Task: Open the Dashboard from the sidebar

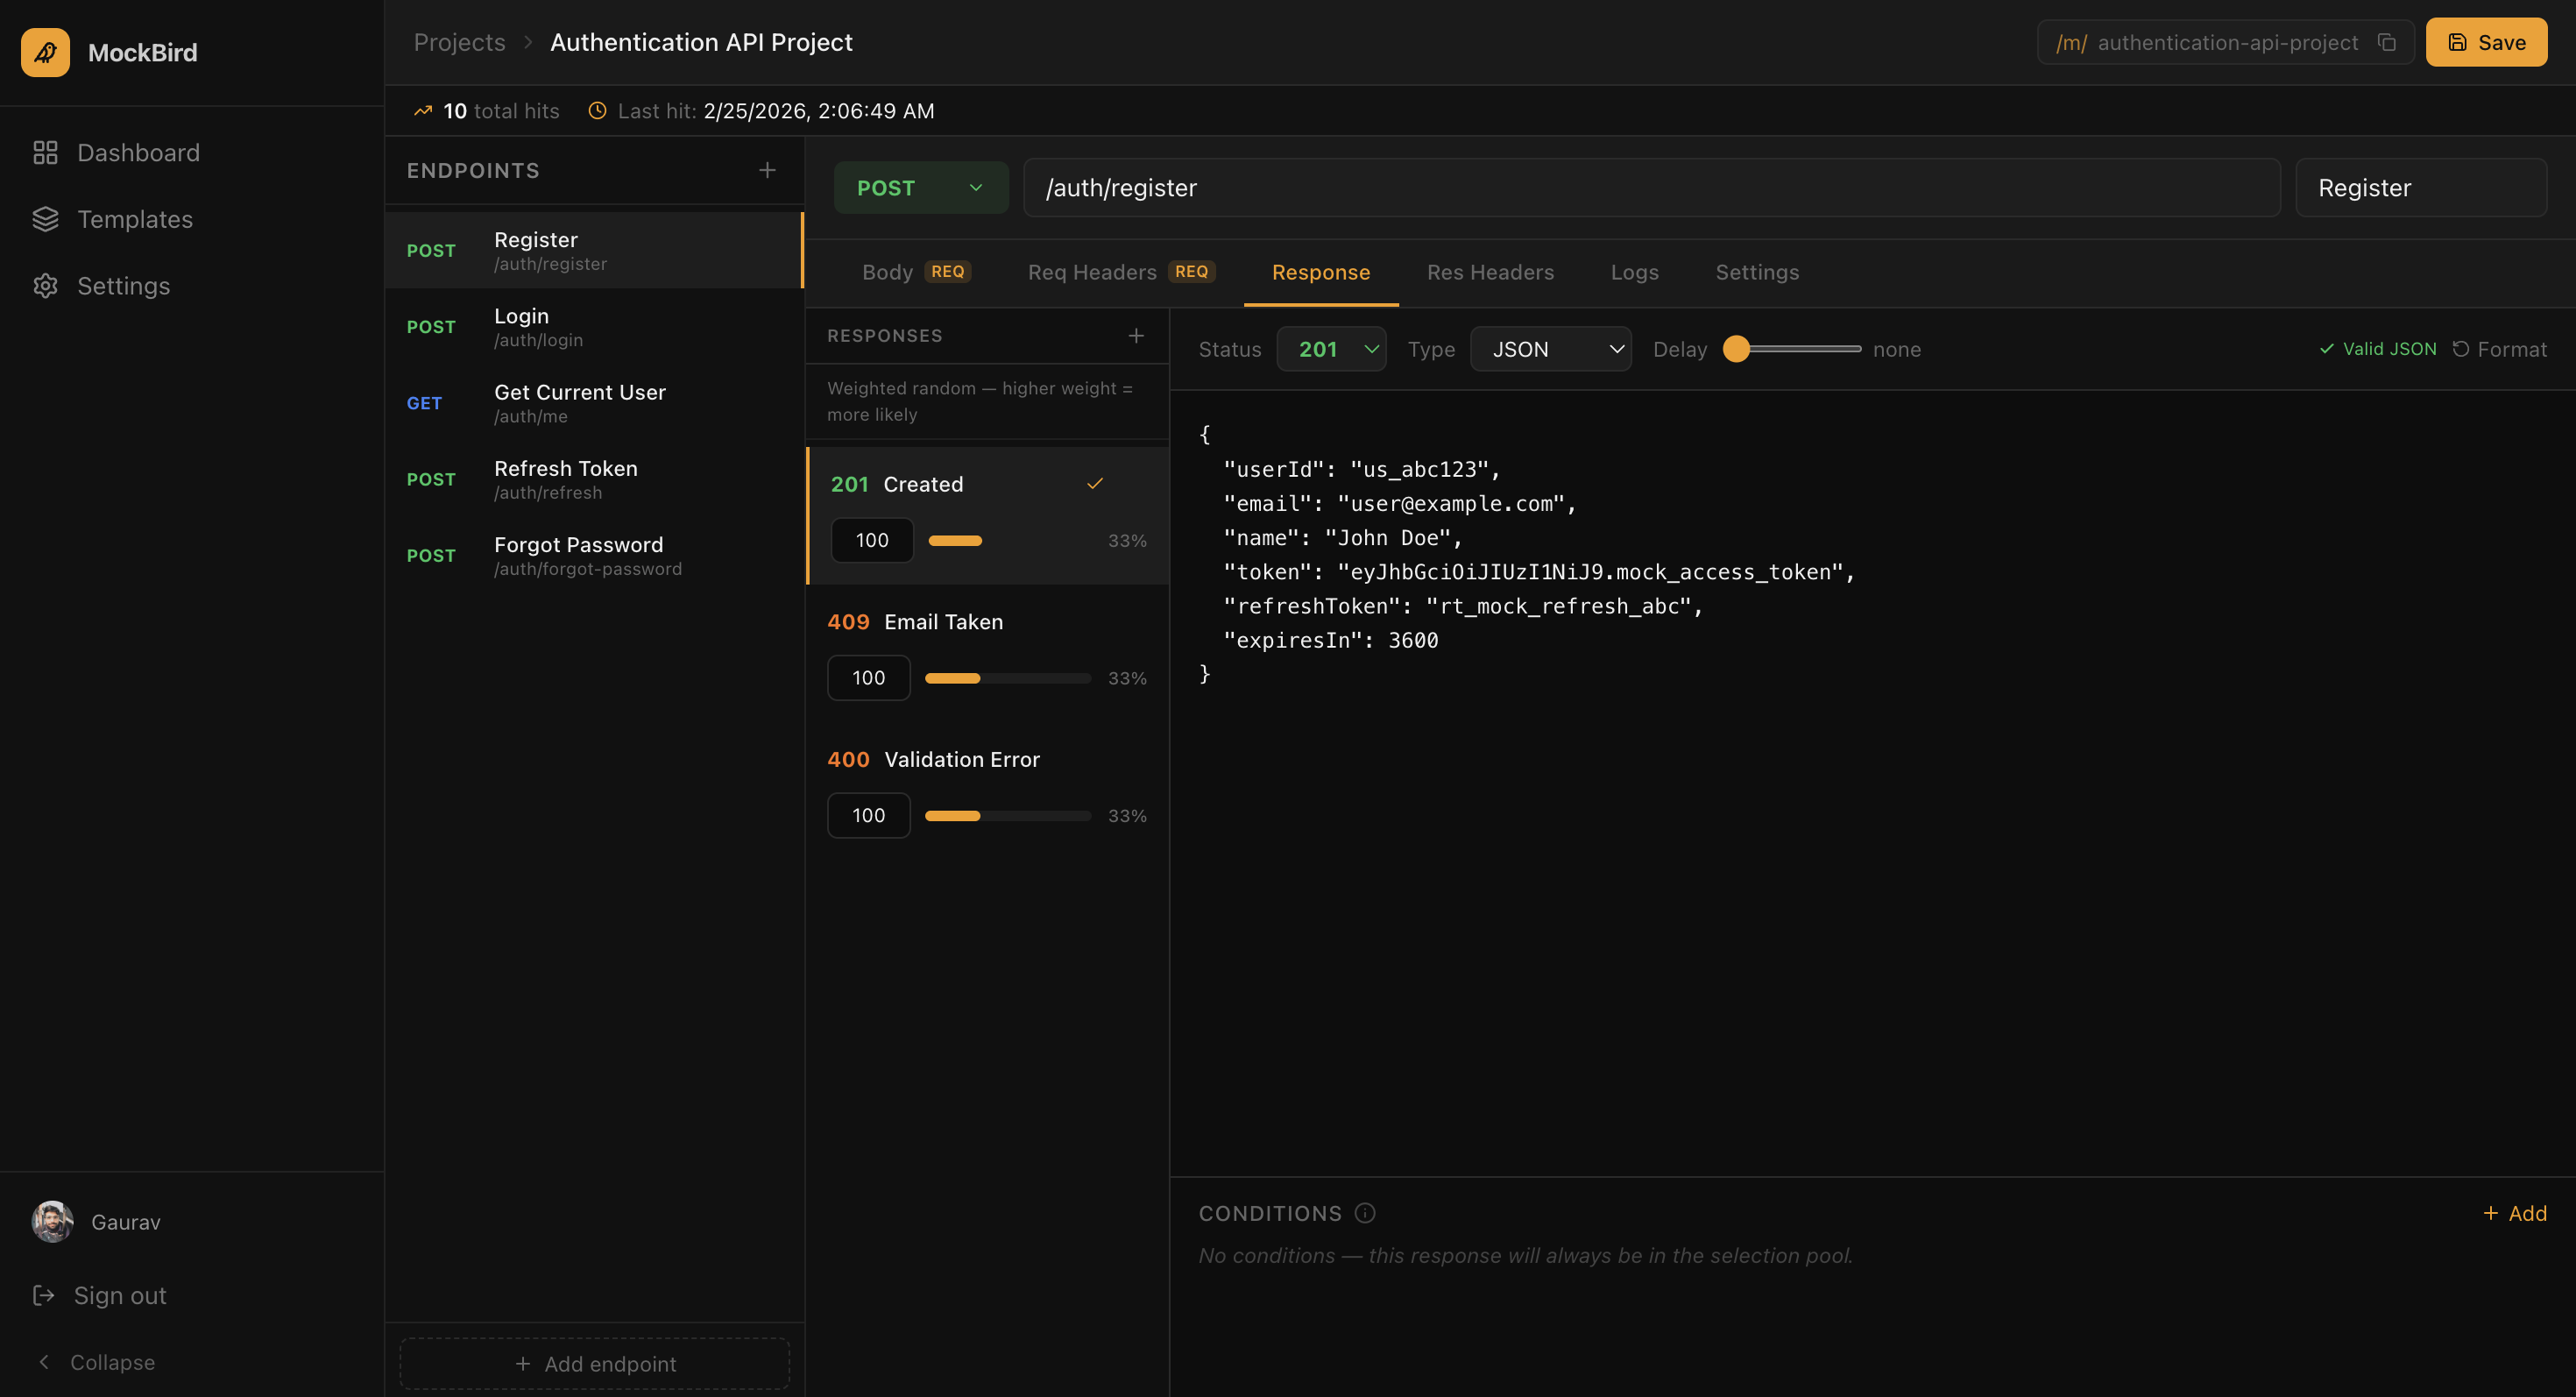Action: coord(138,152)
